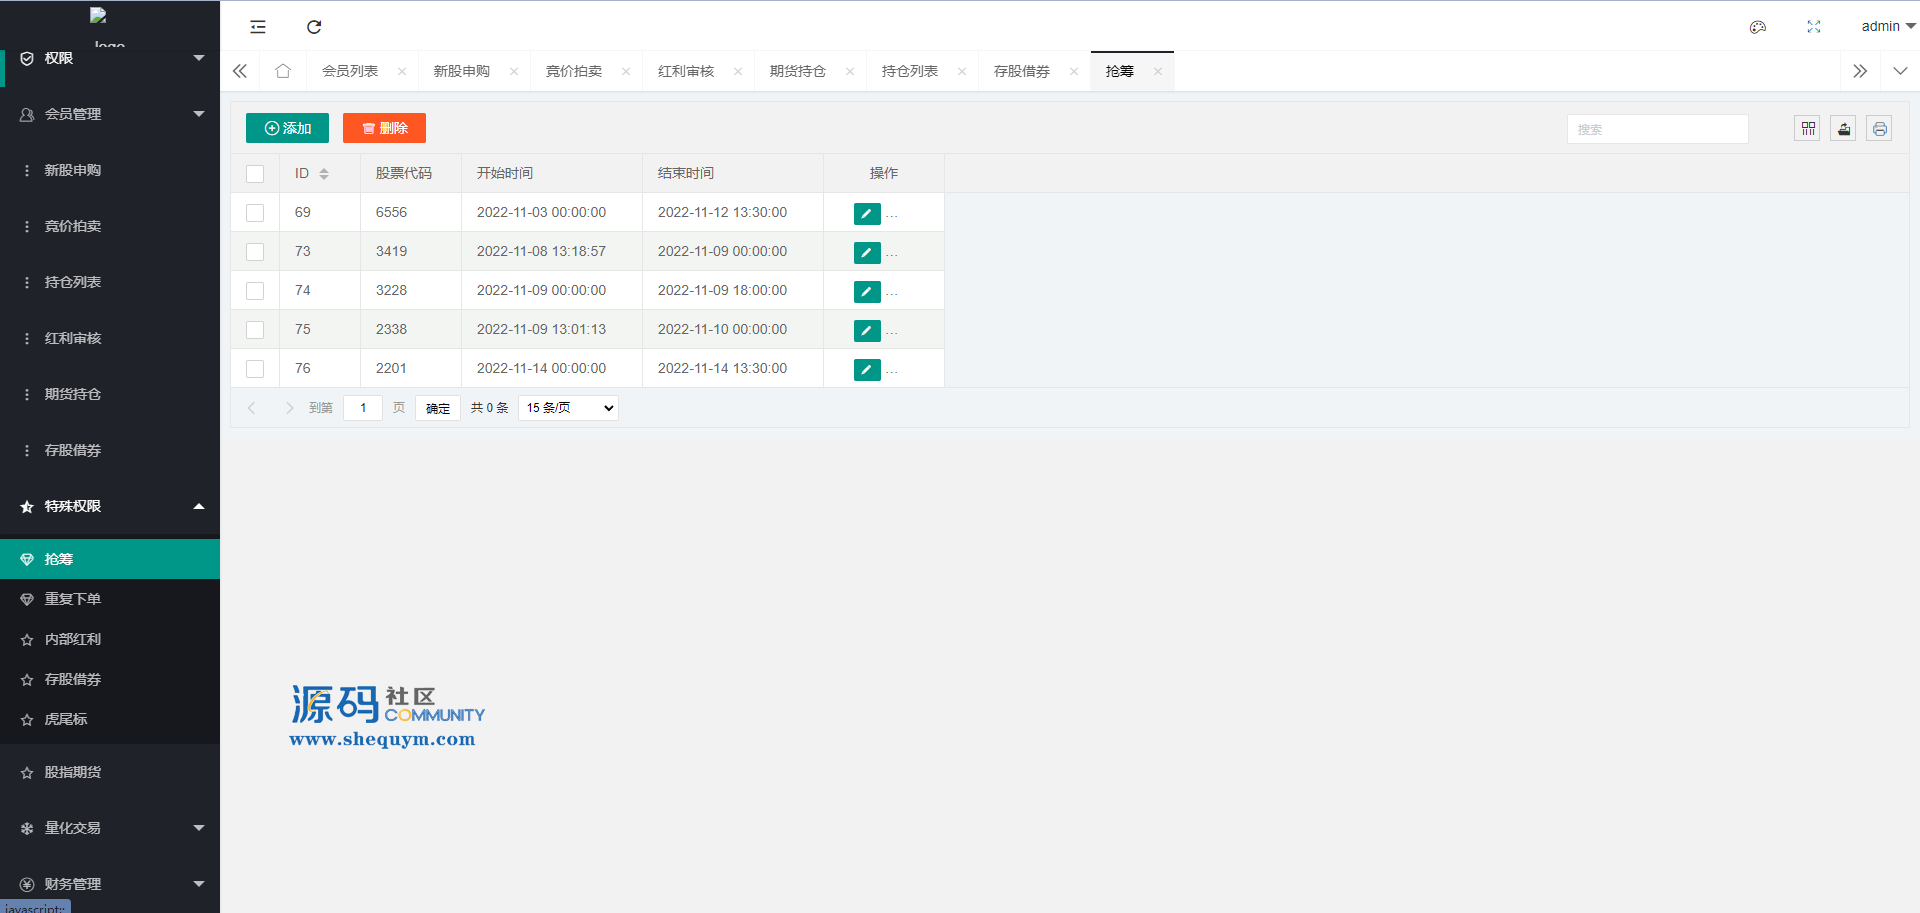Close the 持仓列表 tab
Screen dimensions: 1920x913
point(962,71)
